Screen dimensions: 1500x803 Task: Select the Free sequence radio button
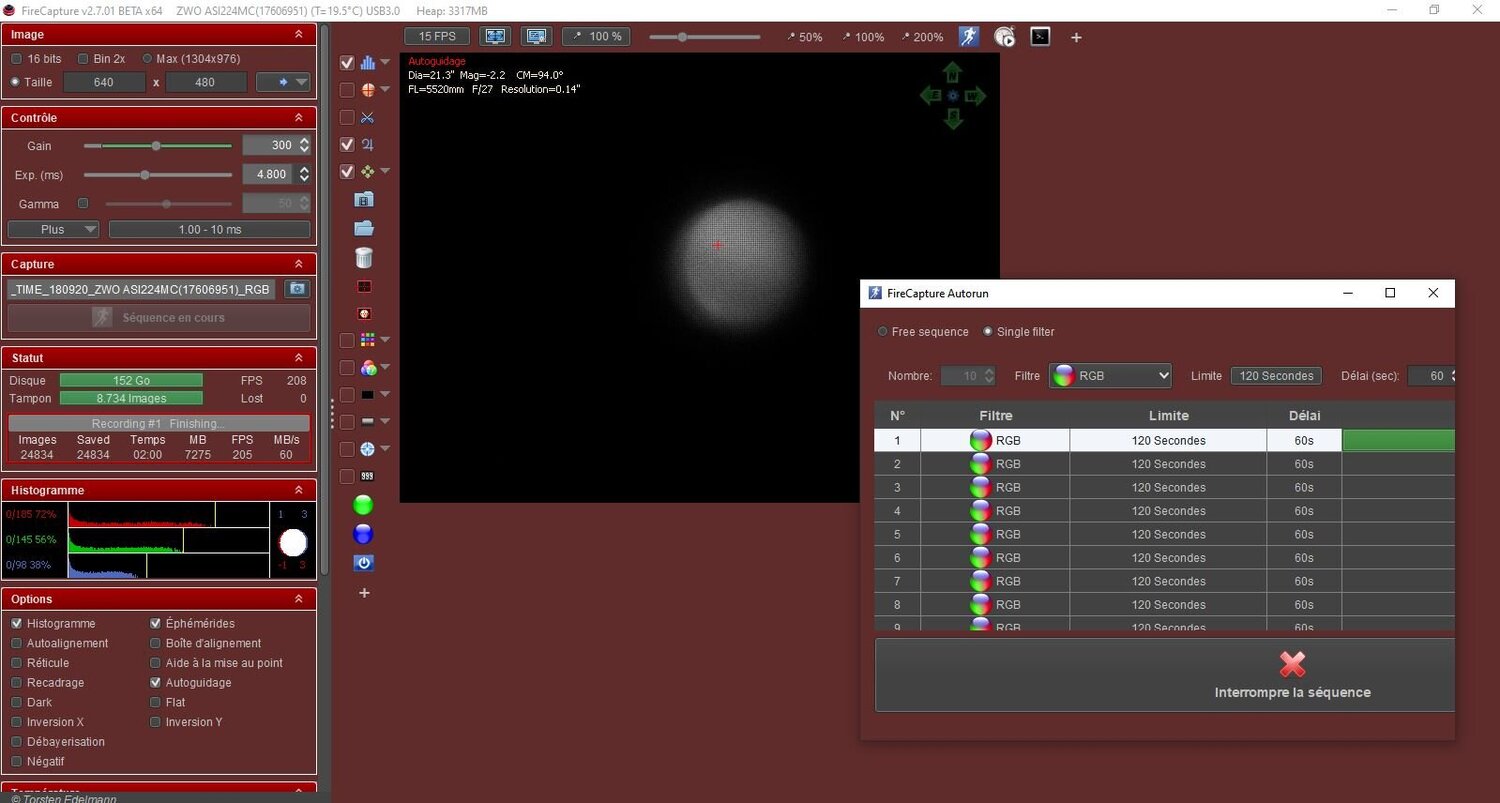click(x=881, y=331)
